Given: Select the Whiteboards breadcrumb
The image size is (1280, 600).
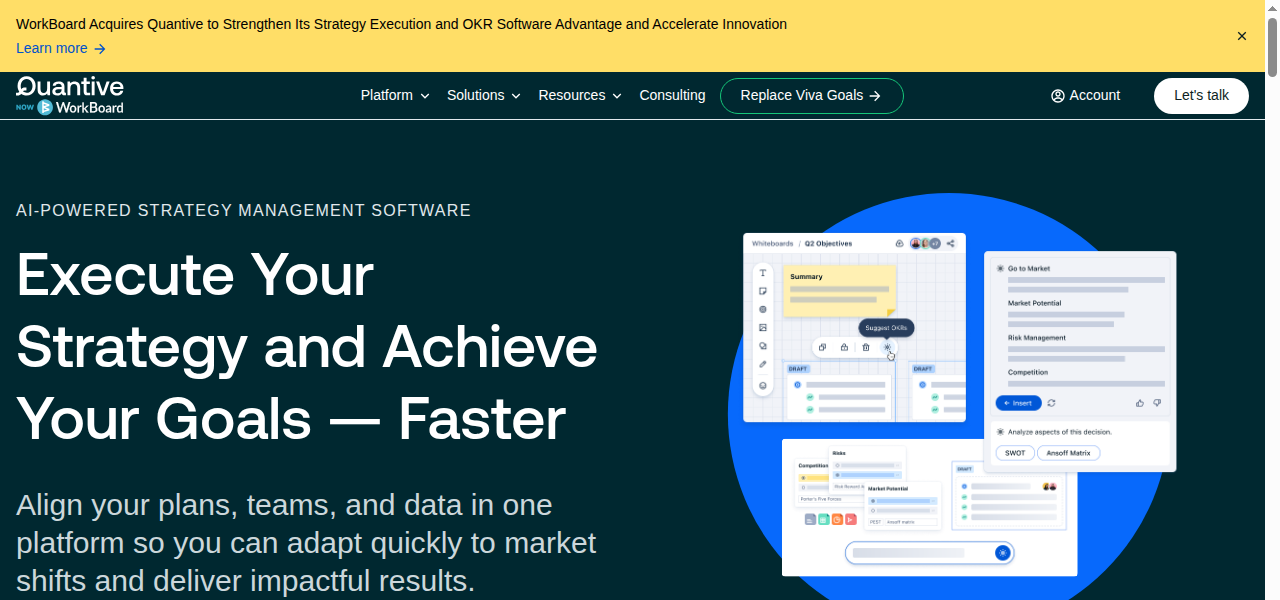Looking at the screenshot, I should [x=772, y=243].
